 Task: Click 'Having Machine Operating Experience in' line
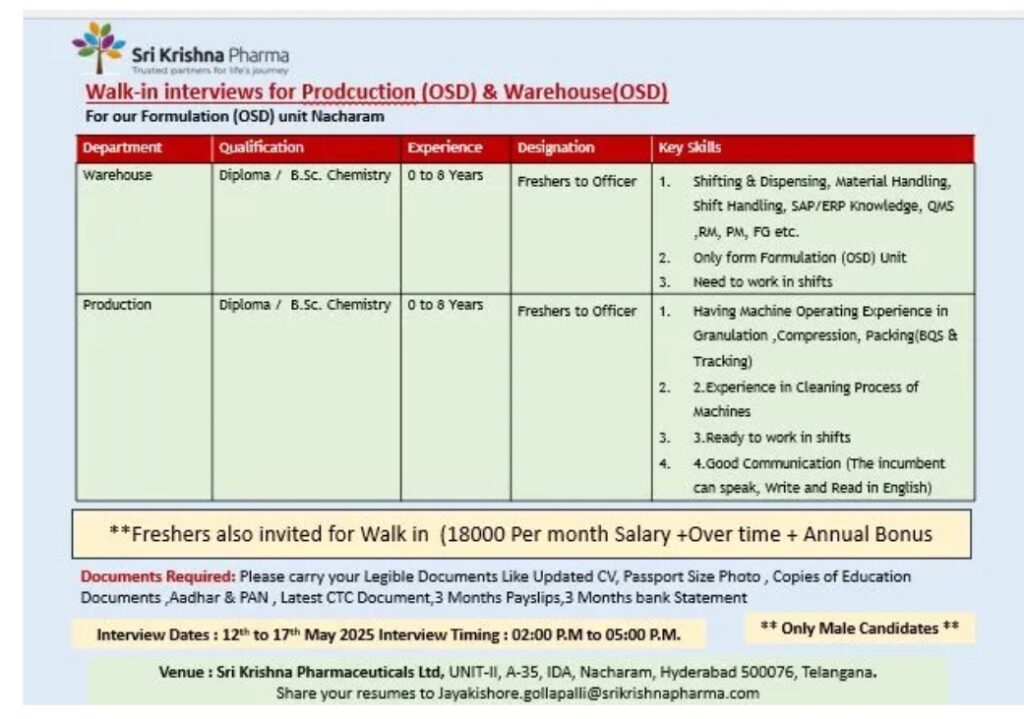click(x=820, y=312)
